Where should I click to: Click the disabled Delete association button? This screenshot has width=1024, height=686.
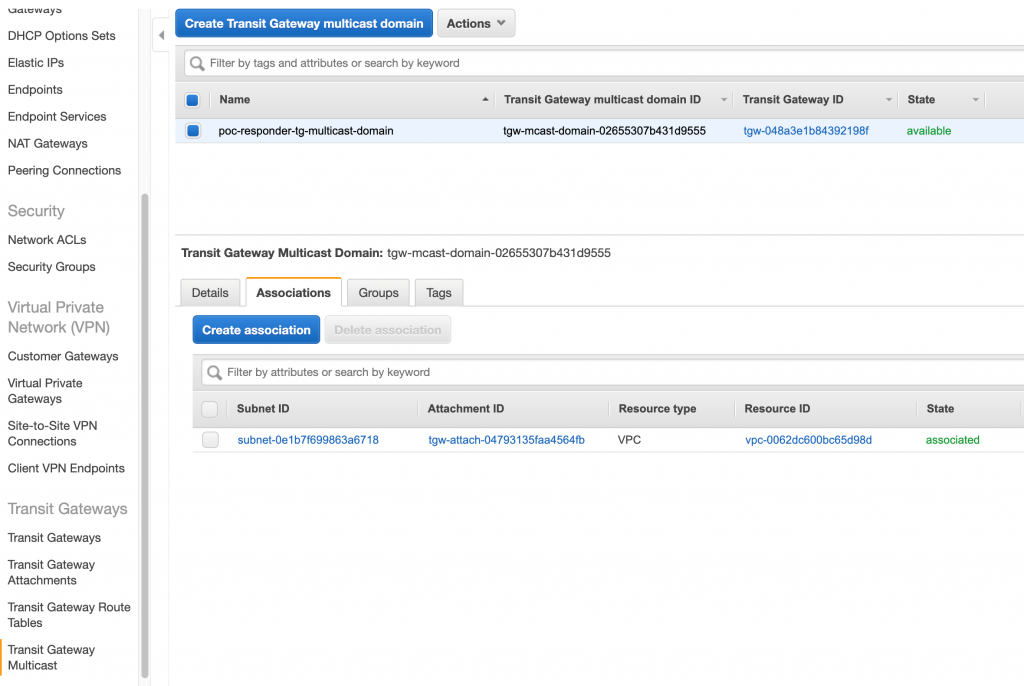point(388,330)
